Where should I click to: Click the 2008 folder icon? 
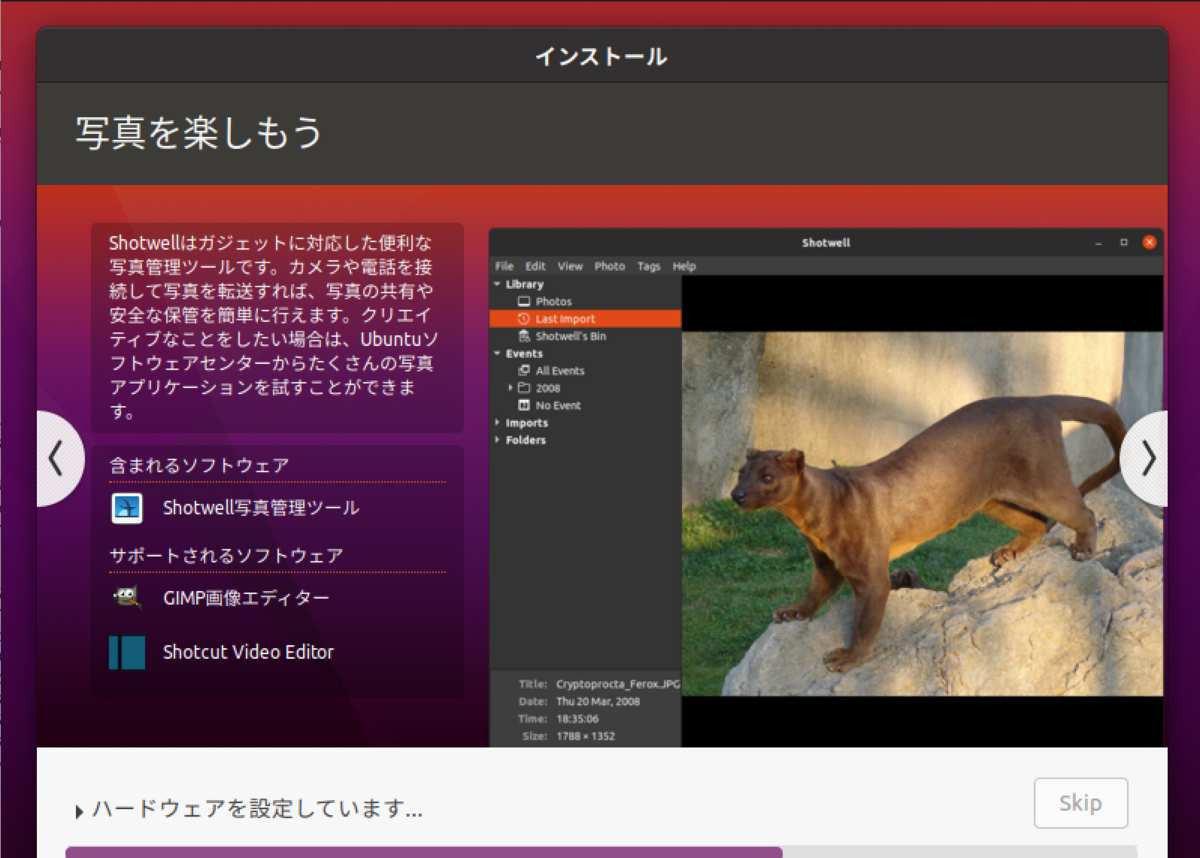point(524,388)
